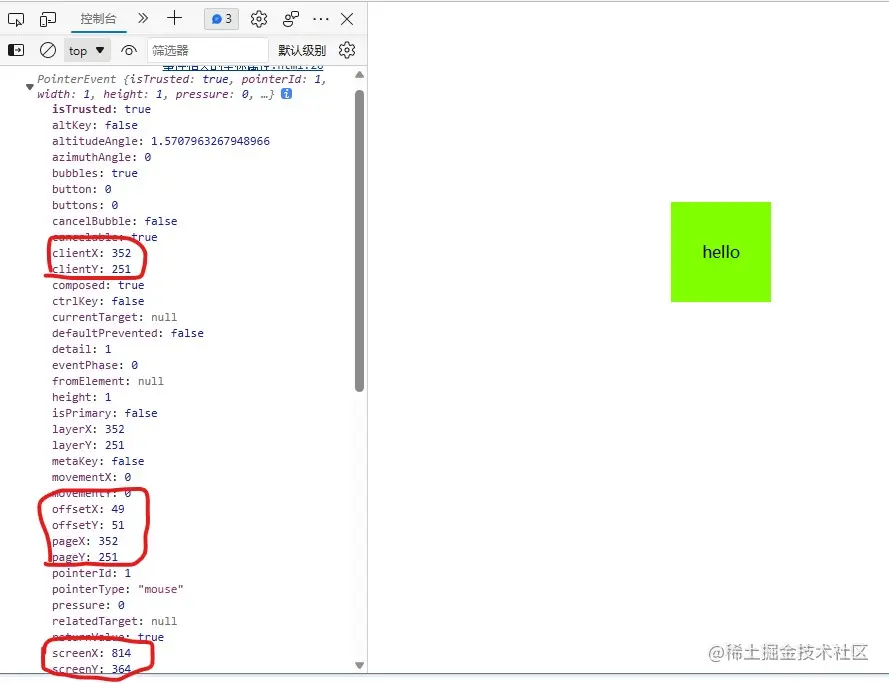Viewport: 889px width, 683px height.
Task: Click the blue info icon after PointerEvent
Action: click(x=287, y=94)
